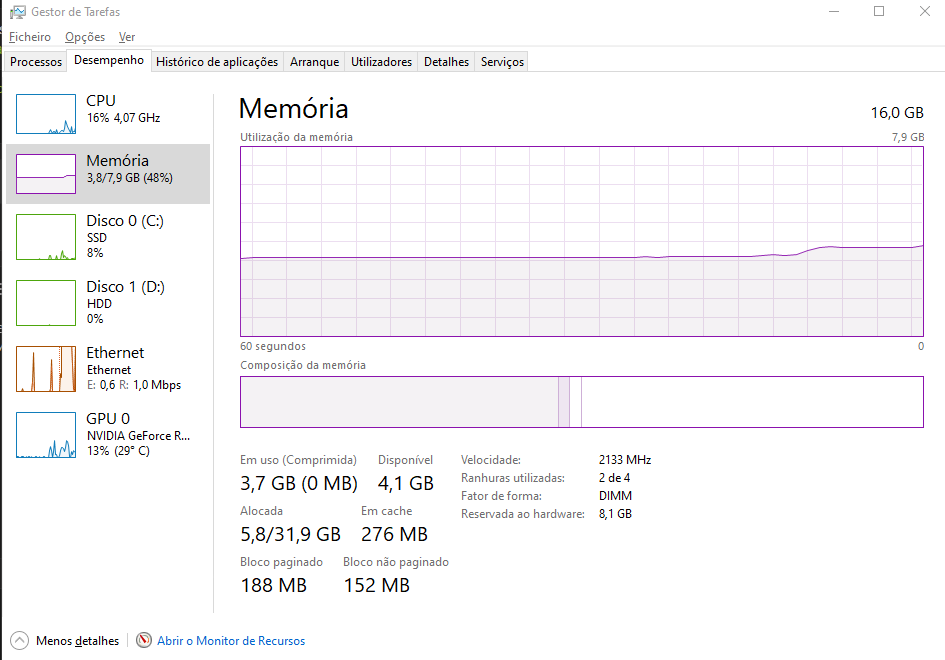Switch to Histórico de aplicações tab
This screenshot has height=660, width=945.
point(217,62)
